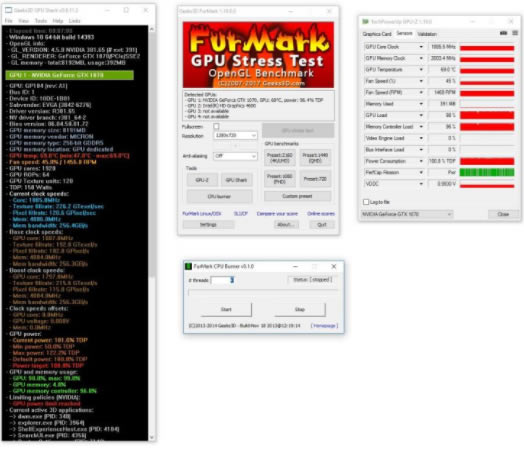Screen dimensions: 524x453
Task: Open the GPU-Z hamburger menu icon
Action: coord(515,33)
